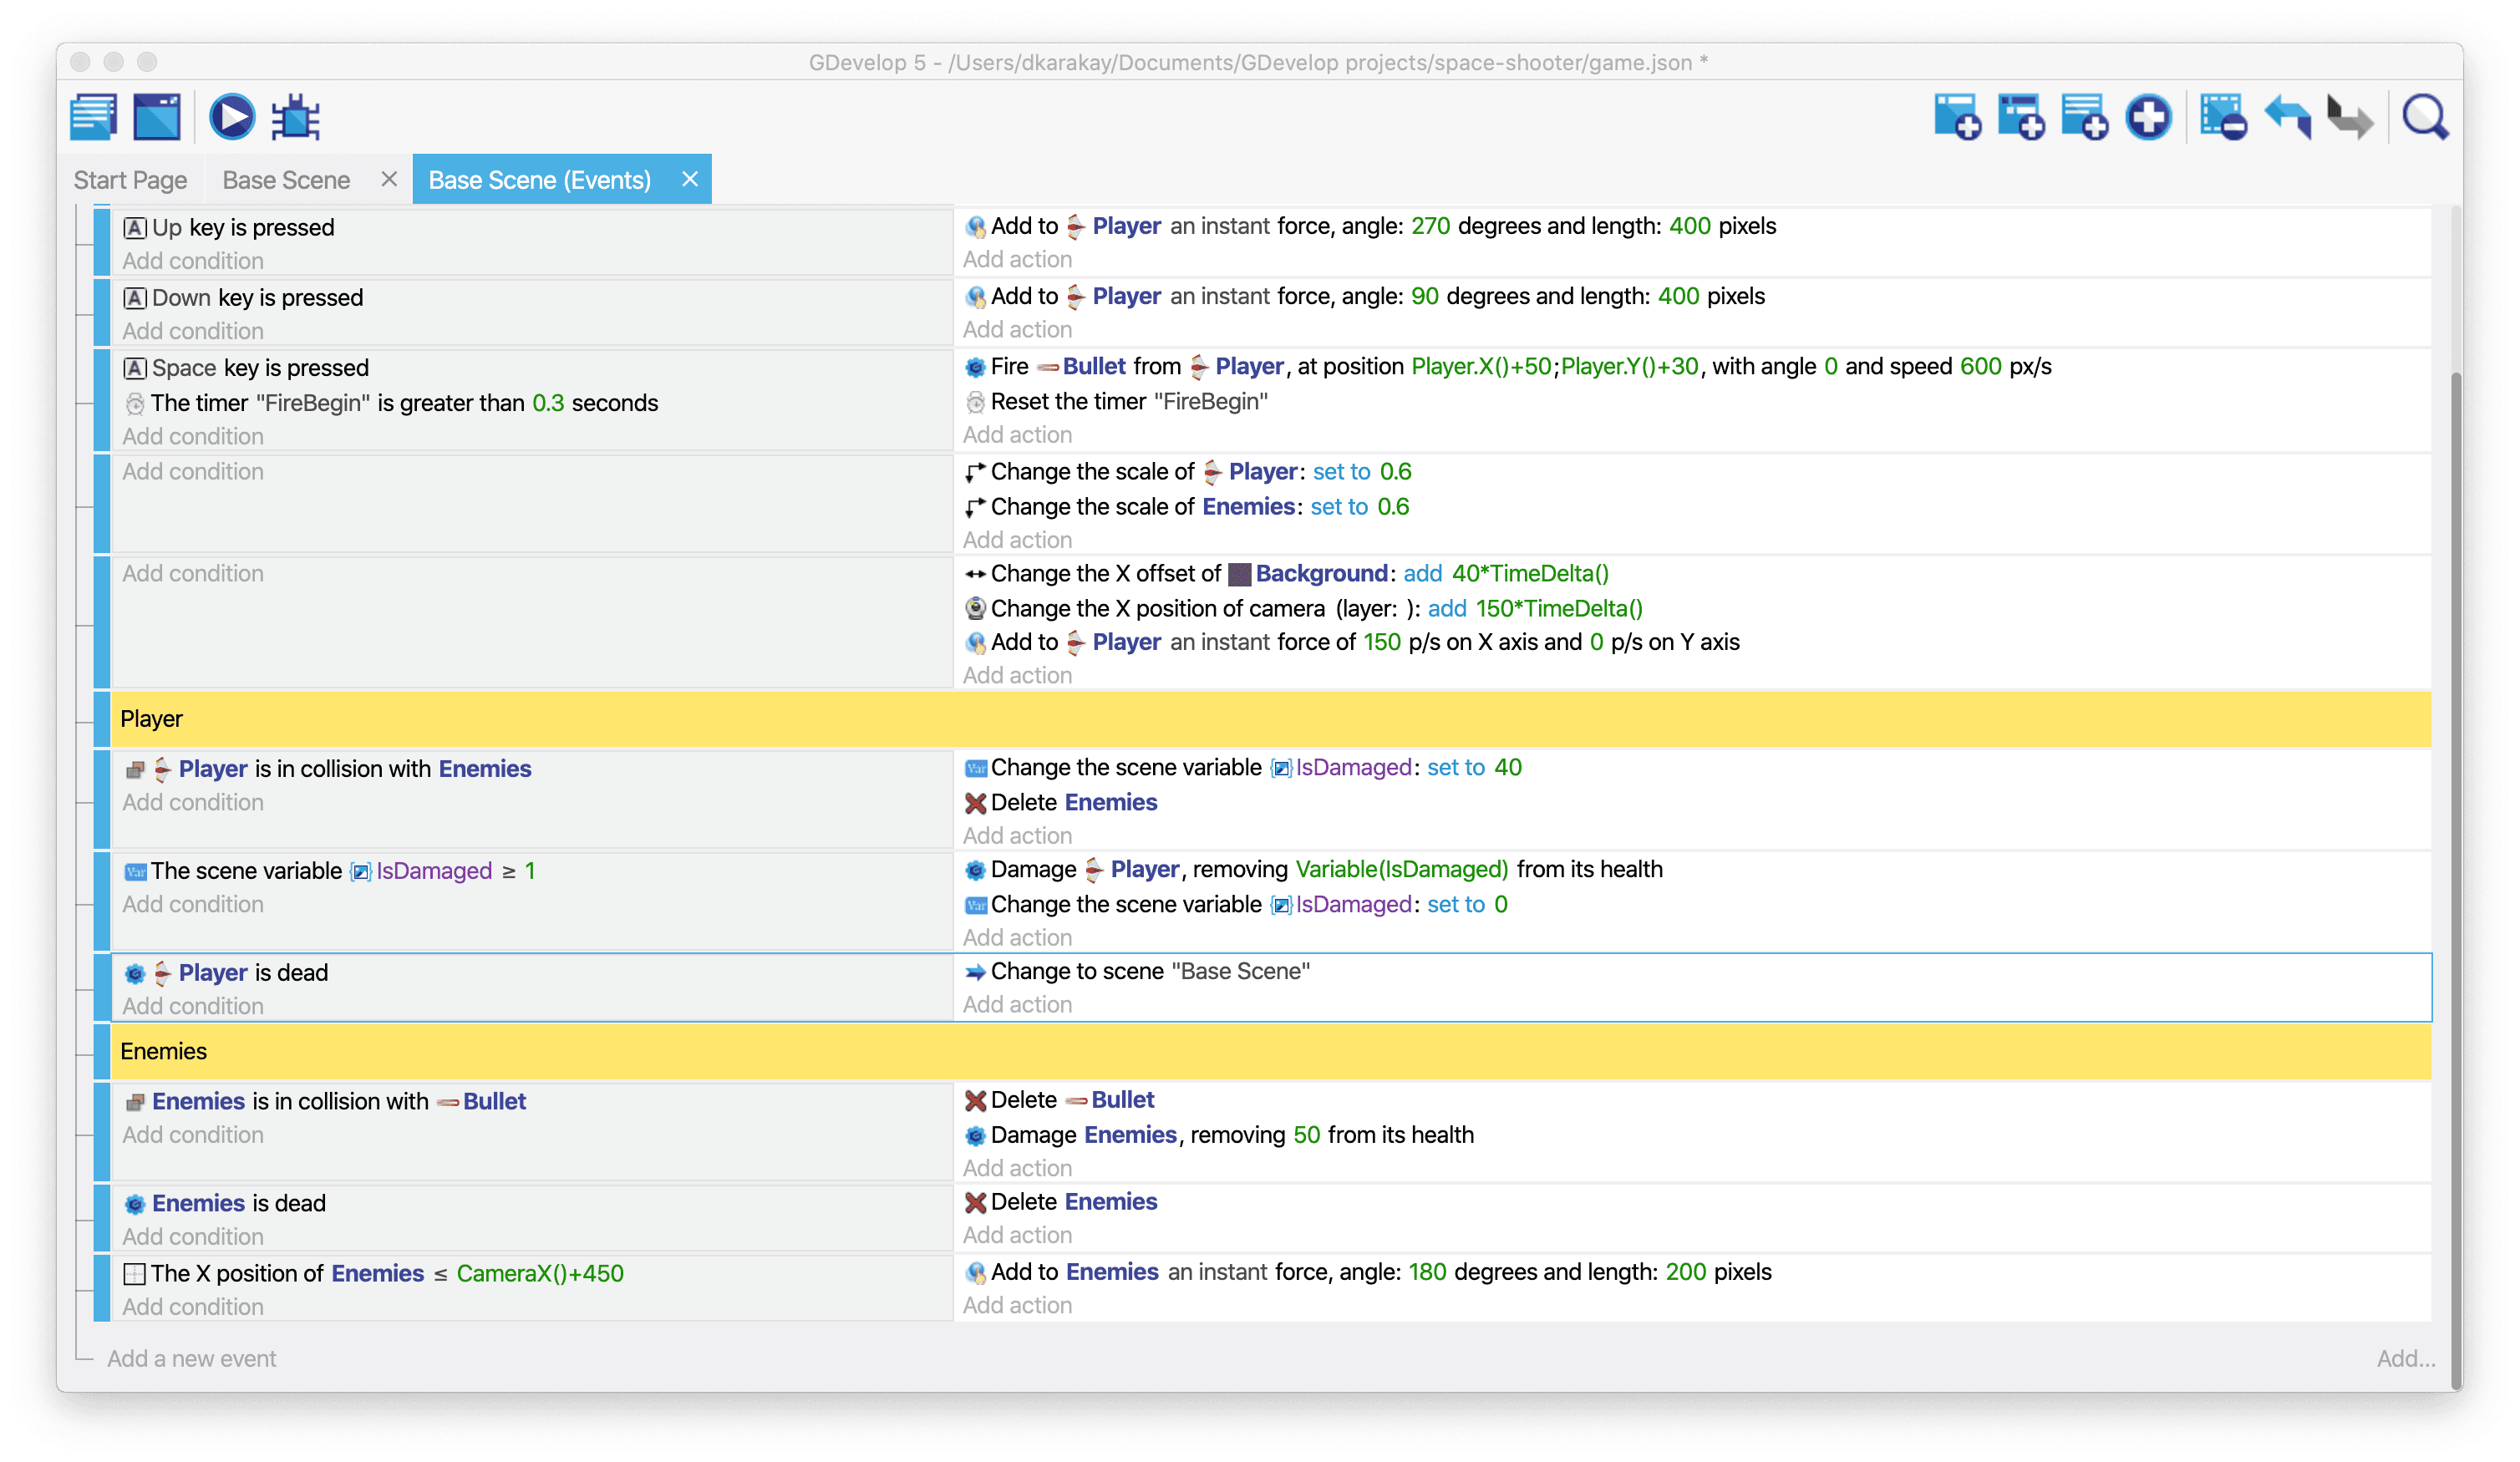The image size is (2520, 1462).
Task: Click the add comment toolbar icon
Action: click(2084, 117)
